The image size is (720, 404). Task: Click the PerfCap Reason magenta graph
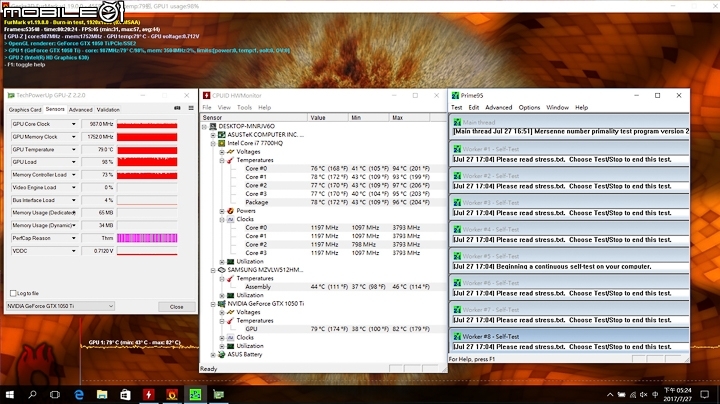coord(147,238)
